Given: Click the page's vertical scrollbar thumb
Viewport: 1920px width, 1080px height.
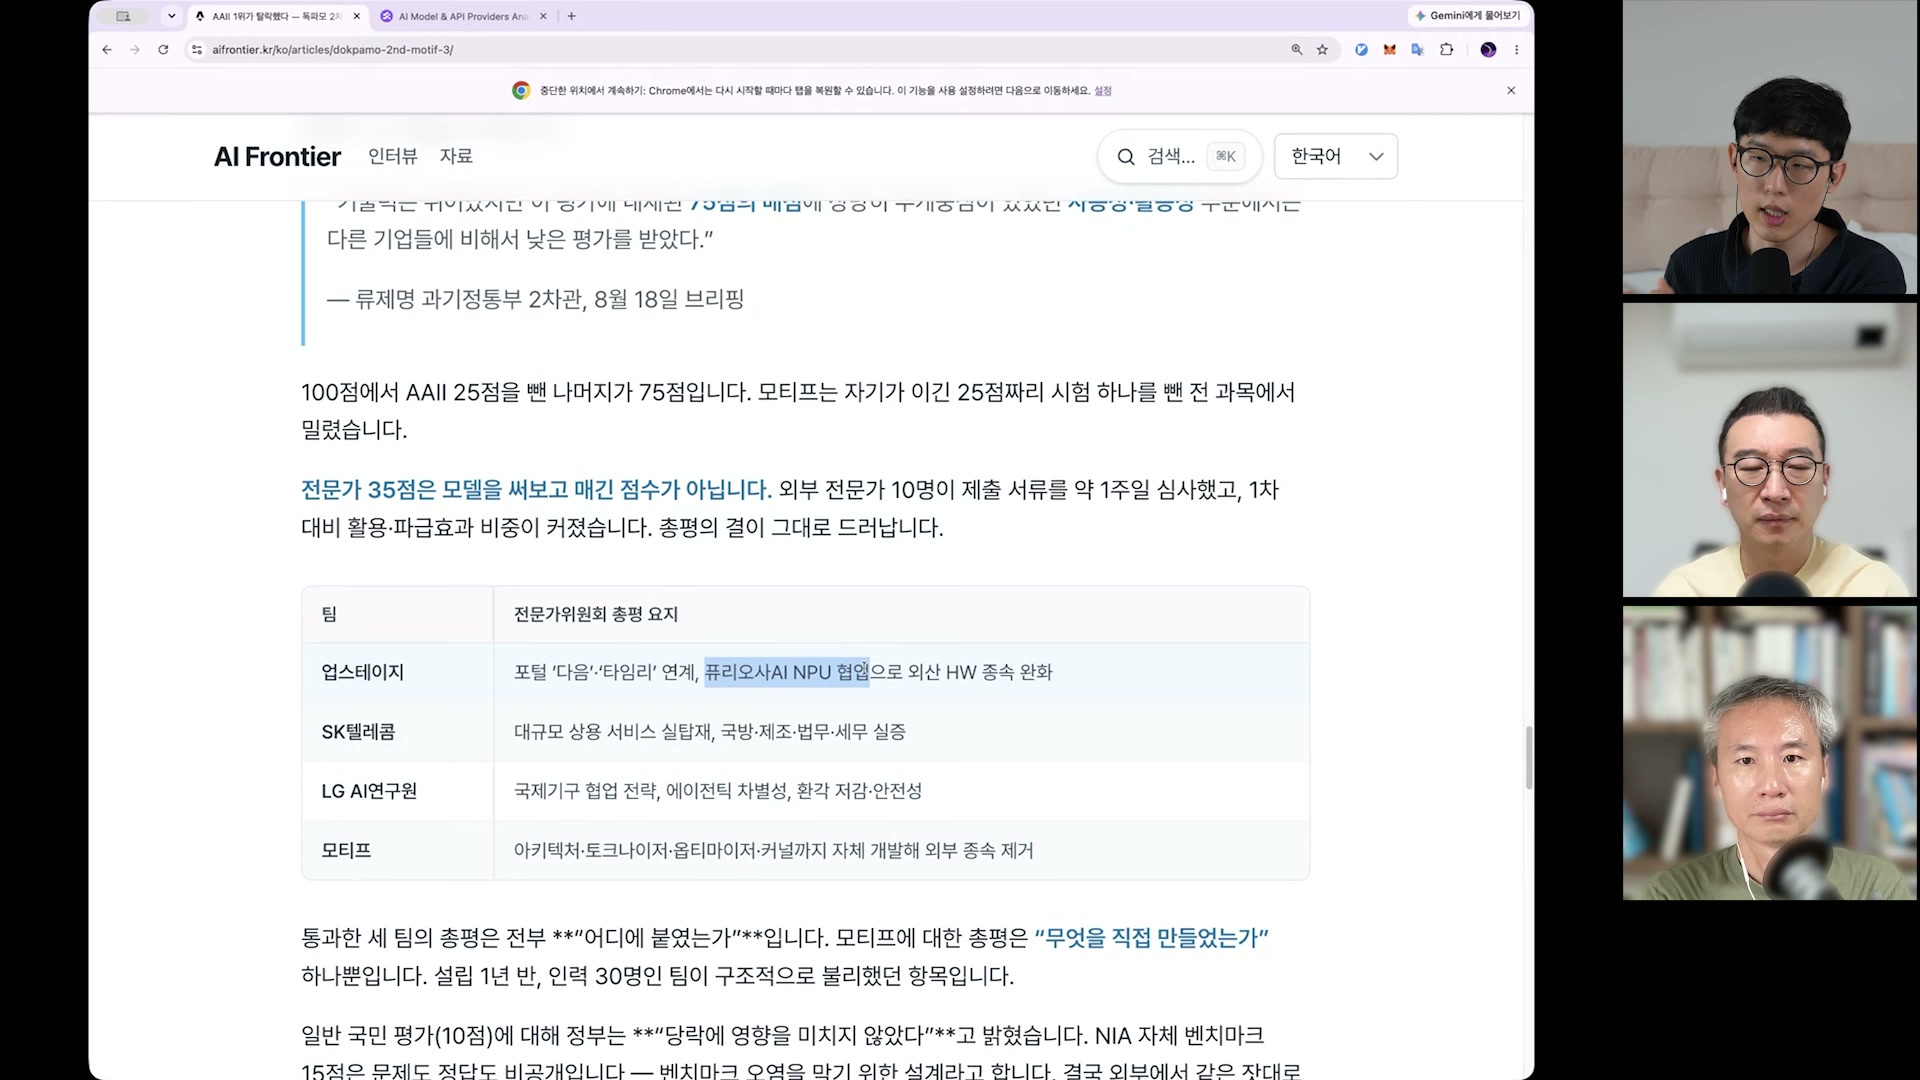Looking at the screenshot, I should [x=1528, y=758].
